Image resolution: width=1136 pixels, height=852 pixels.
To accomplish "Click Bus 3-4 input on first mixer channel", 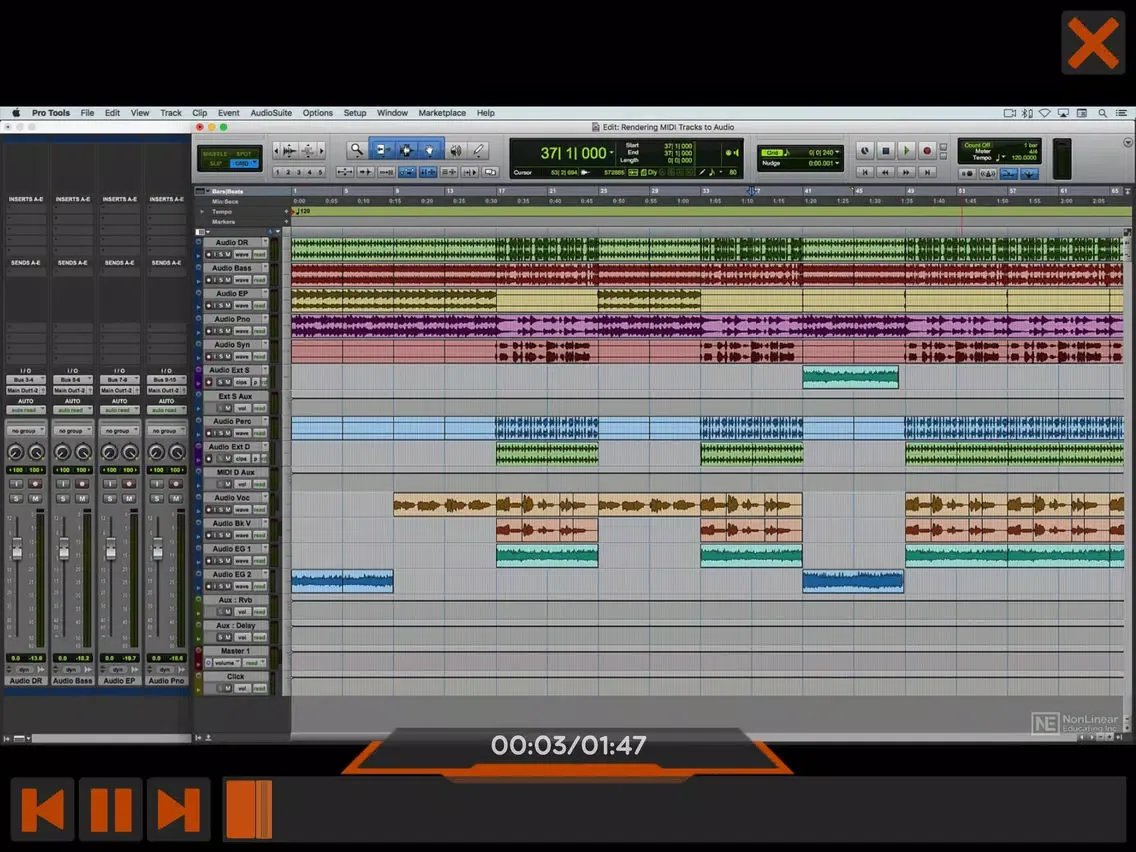I will pyautogui.click(x=25, y=380).
